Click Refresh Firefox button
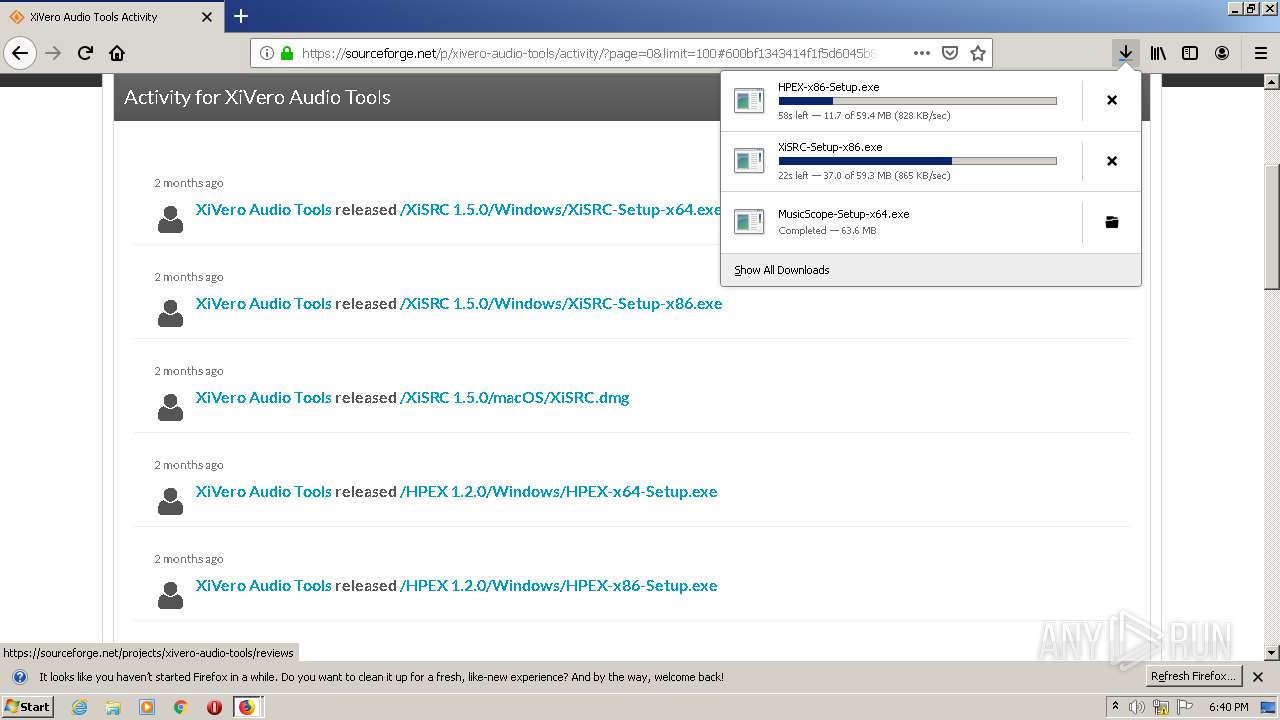The width and height of the screenshot is (1280, 720). point(1194,677)
